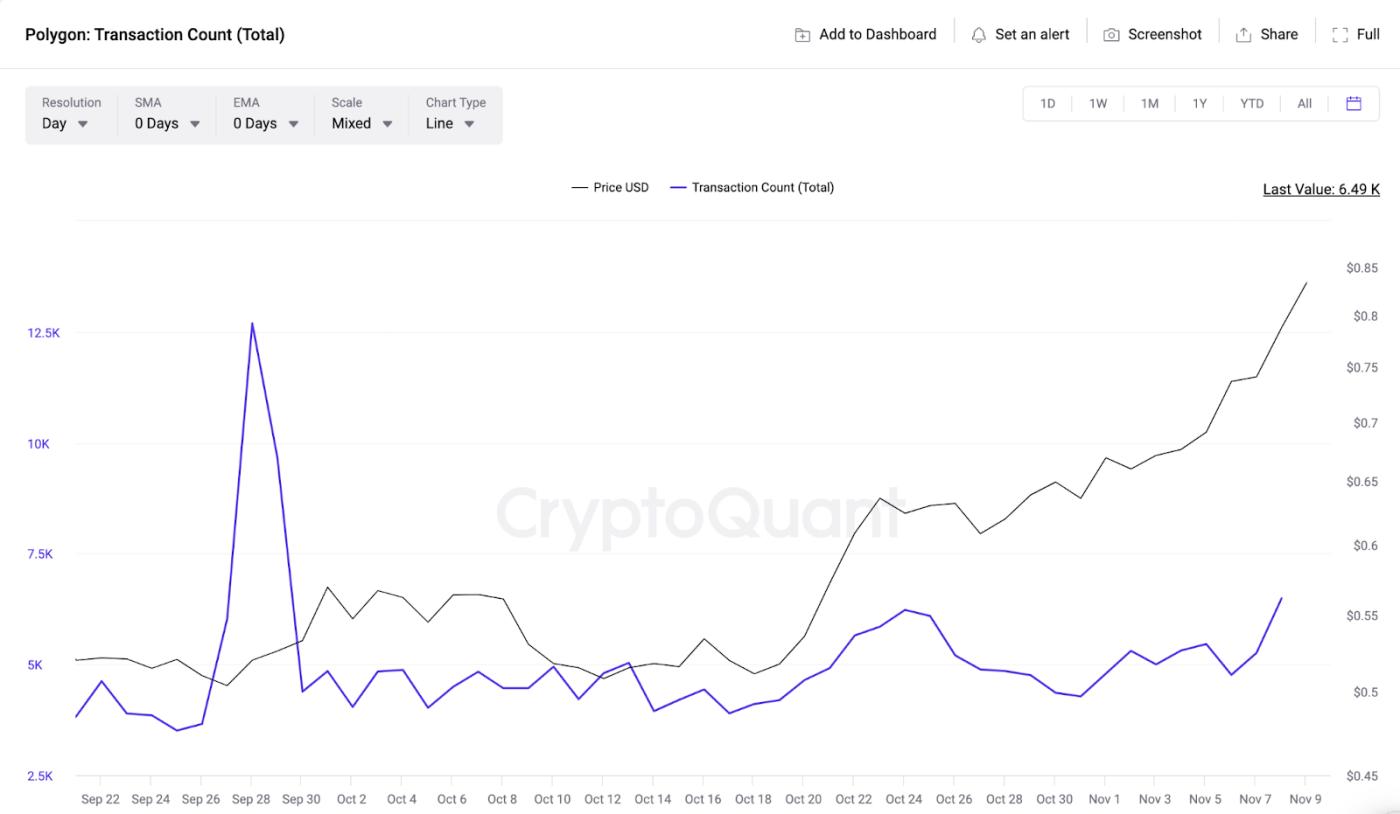Select the All timeframe button
This screenshot has height=814, width=1400.
1304,103
